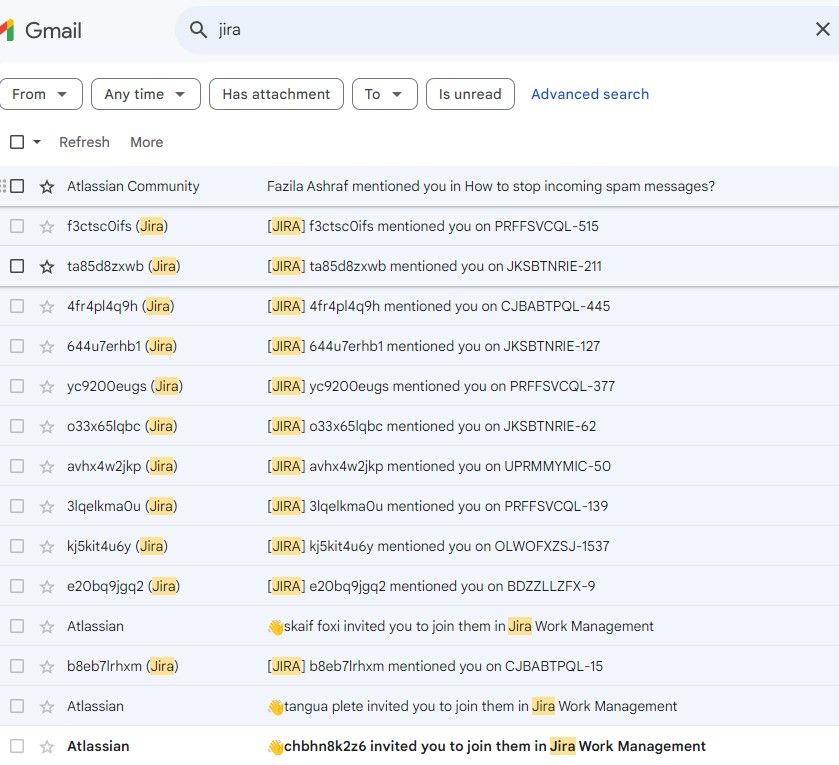Check the o33x65lqbc email checkbox
Viewport: 839px width, 765px height.
click(17, 426)
